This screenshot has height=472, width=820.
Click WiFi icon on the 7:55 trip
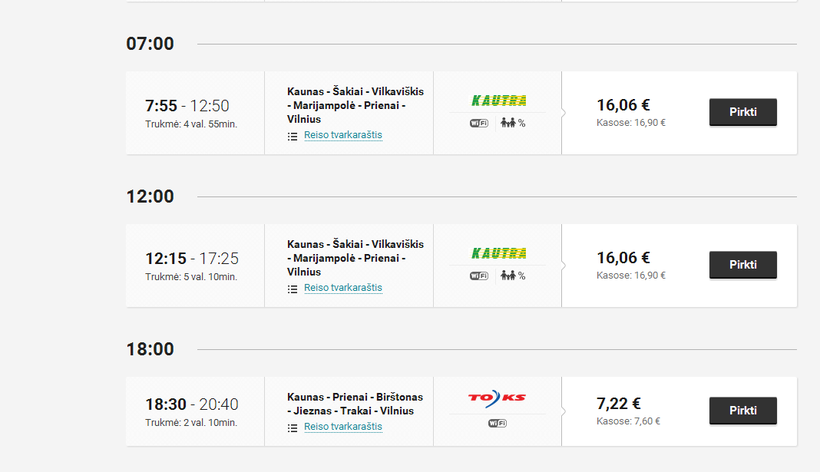[x=479, y=123]
